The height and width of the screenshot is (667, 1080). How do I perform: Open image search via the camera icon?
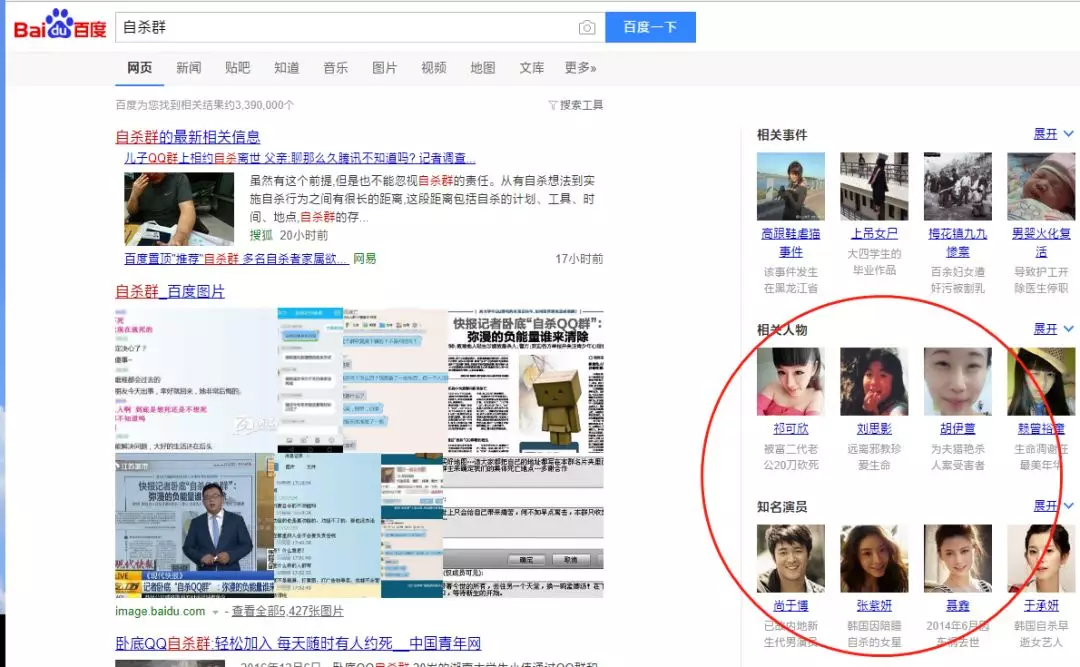(587, 28)
